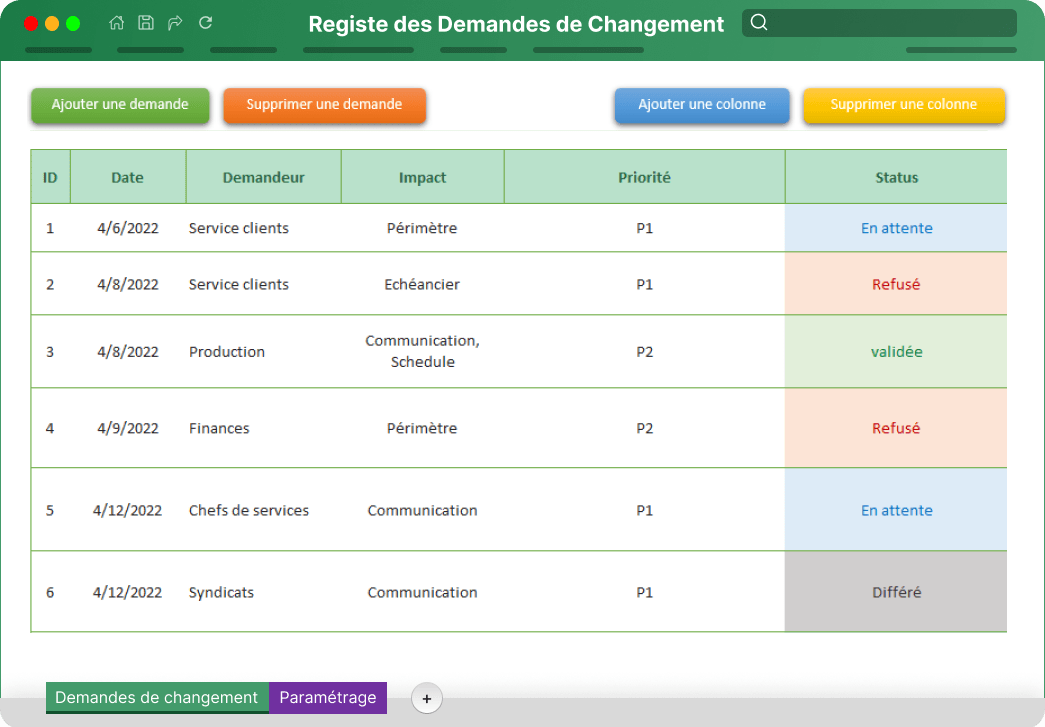Select Périmètre impact cell in row 1
This screenshot has width=1045, height=727.
[423, 228]
